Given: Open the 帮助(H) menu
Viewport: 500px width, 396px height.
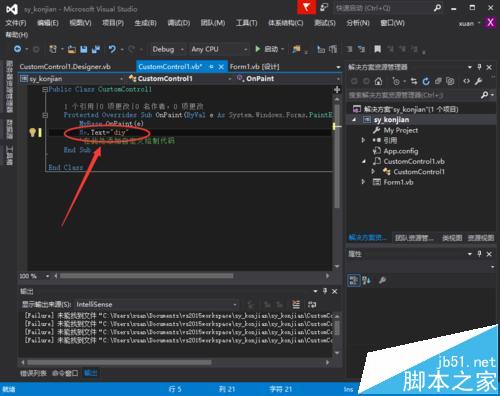Looking at the screenshot, I should tap(17, 35).
